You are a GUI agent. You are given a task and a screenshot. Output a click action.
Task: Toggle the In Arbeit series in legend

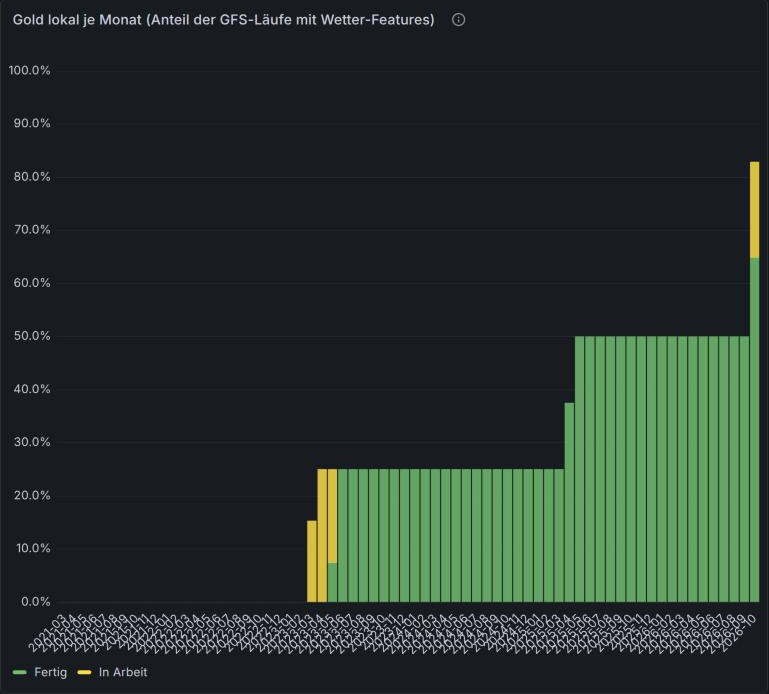pos(123,672)
